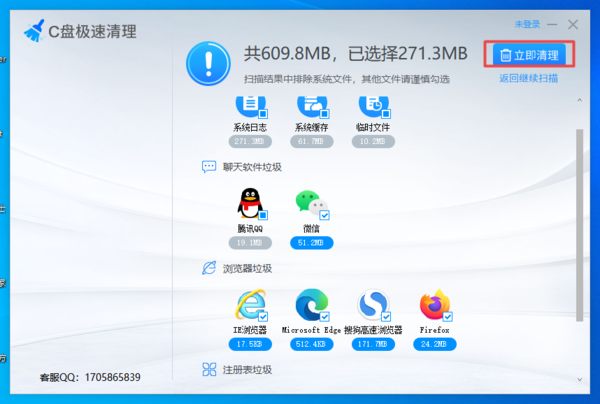Screen dimensions: 600x404
Task: Minimize the C盘极速清理 window
Action: coord(552,24)
